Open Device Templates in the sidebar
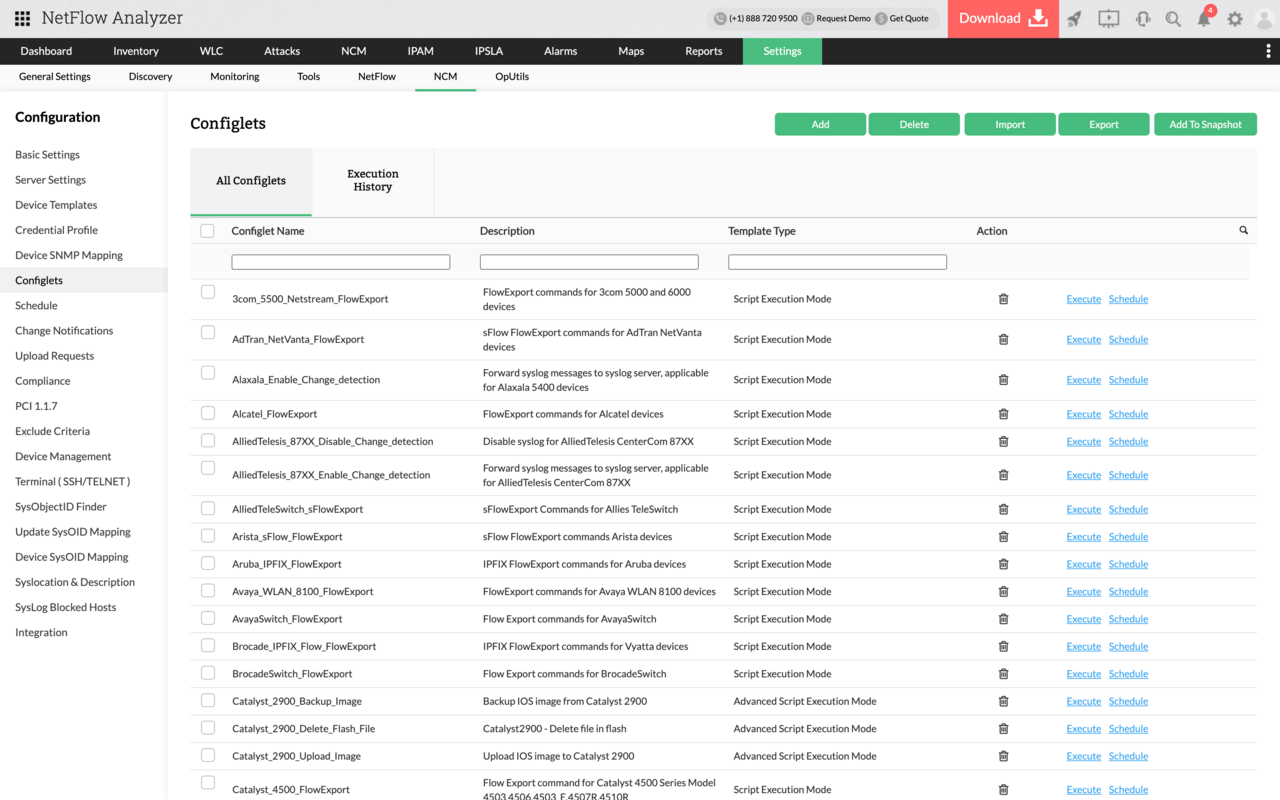The height and width of the screenshot is (800, 1280). tap(56, 205)
